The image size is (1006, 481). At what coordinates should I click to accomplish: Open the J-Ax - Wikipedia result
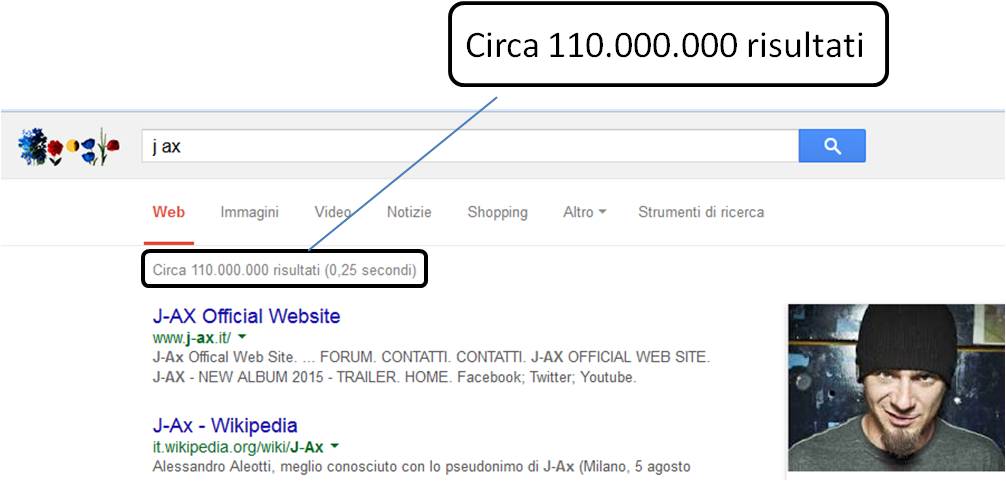[225, 425]
